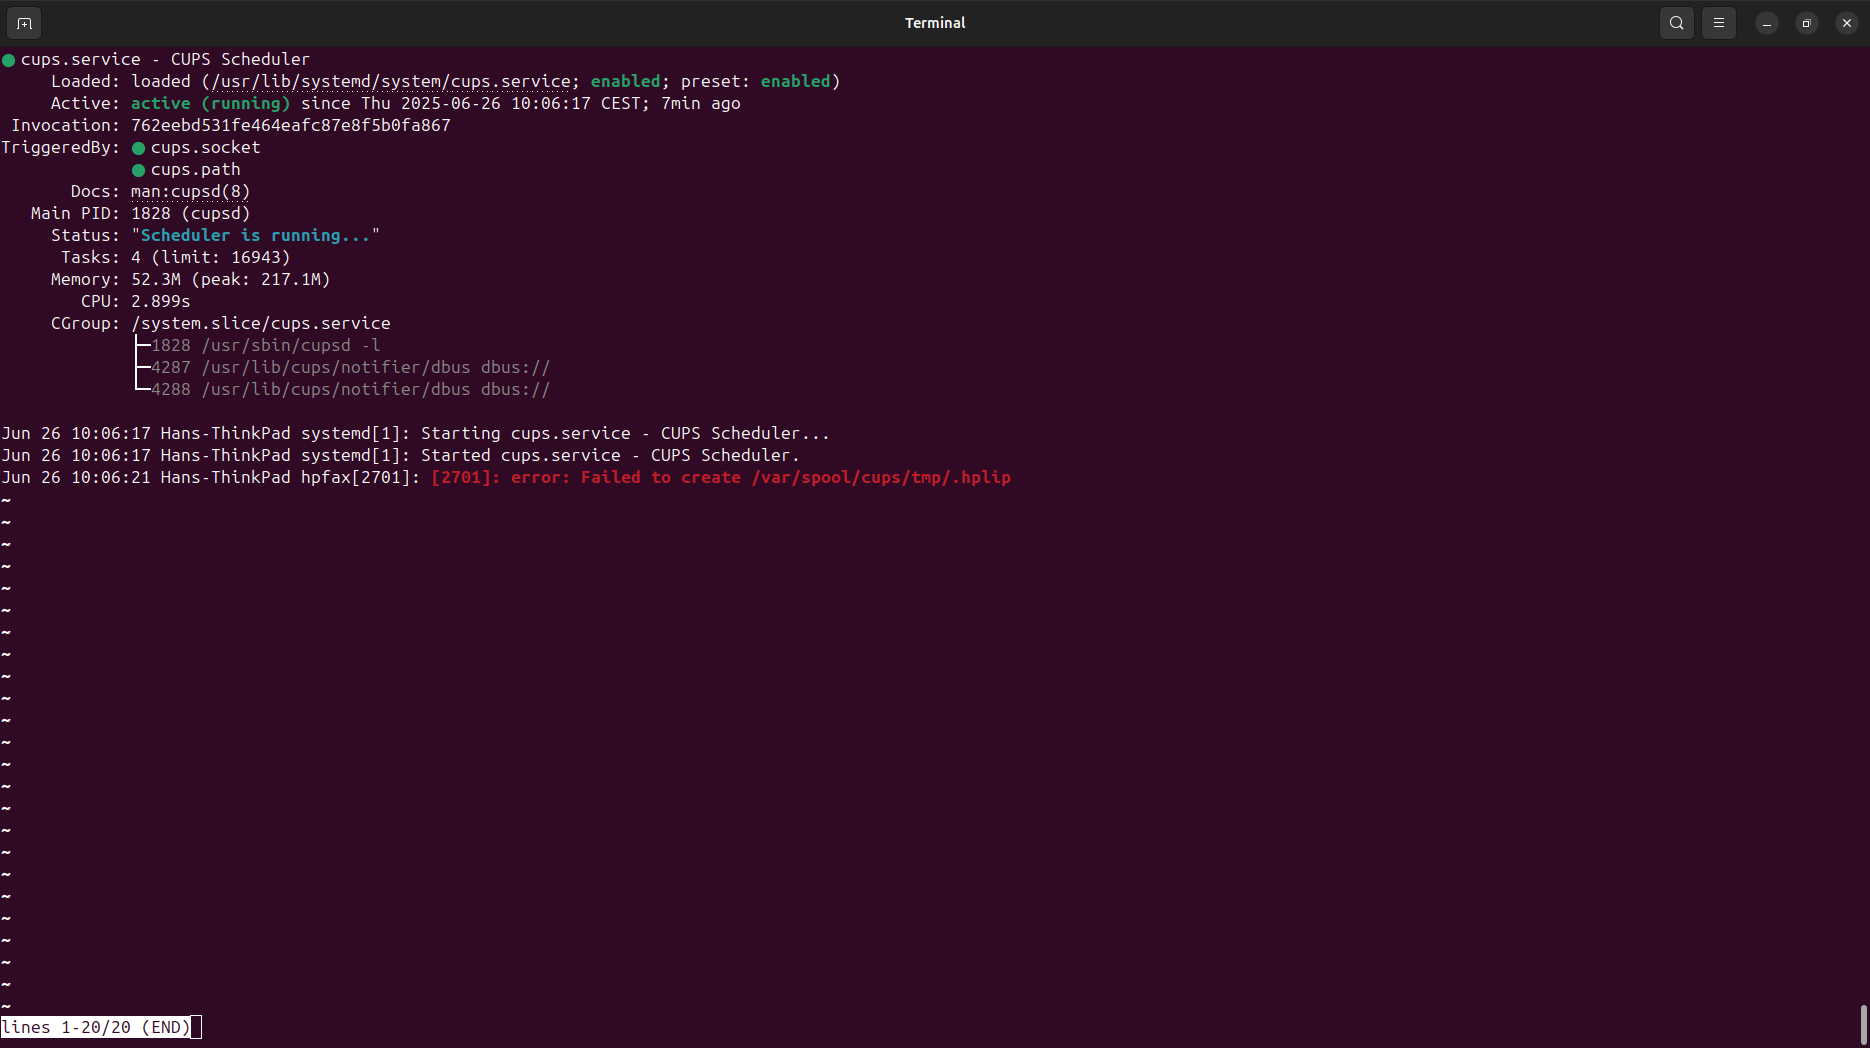
Task: Click the green dot beside cups.path
Action: tap(139, 170)
